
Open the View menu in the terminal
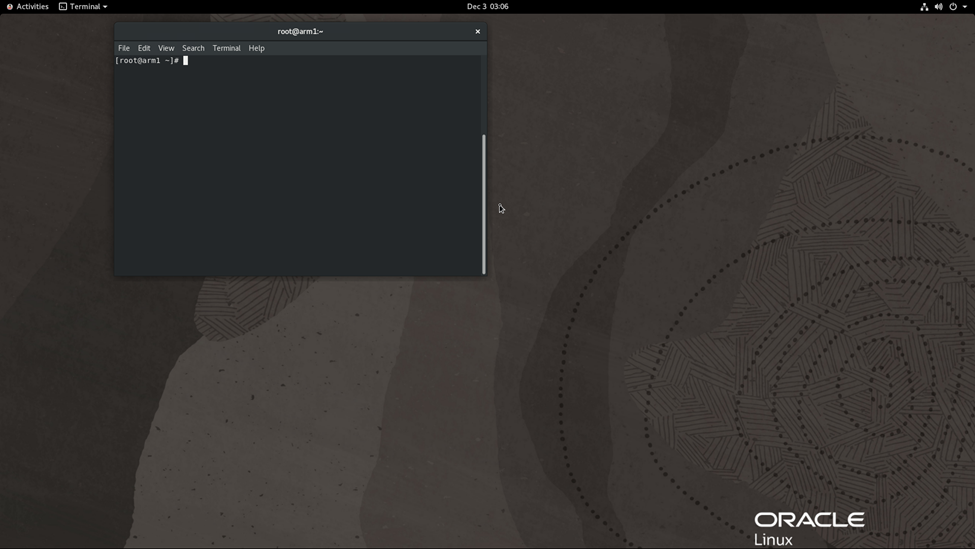click(x=166, y=48)
